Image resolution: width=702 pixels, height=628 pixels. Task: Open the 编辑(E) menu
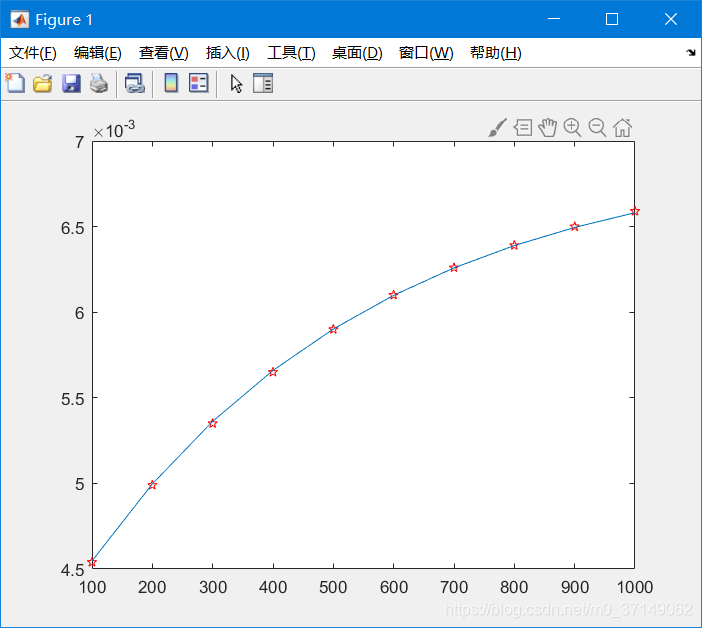tap(98, 53)
